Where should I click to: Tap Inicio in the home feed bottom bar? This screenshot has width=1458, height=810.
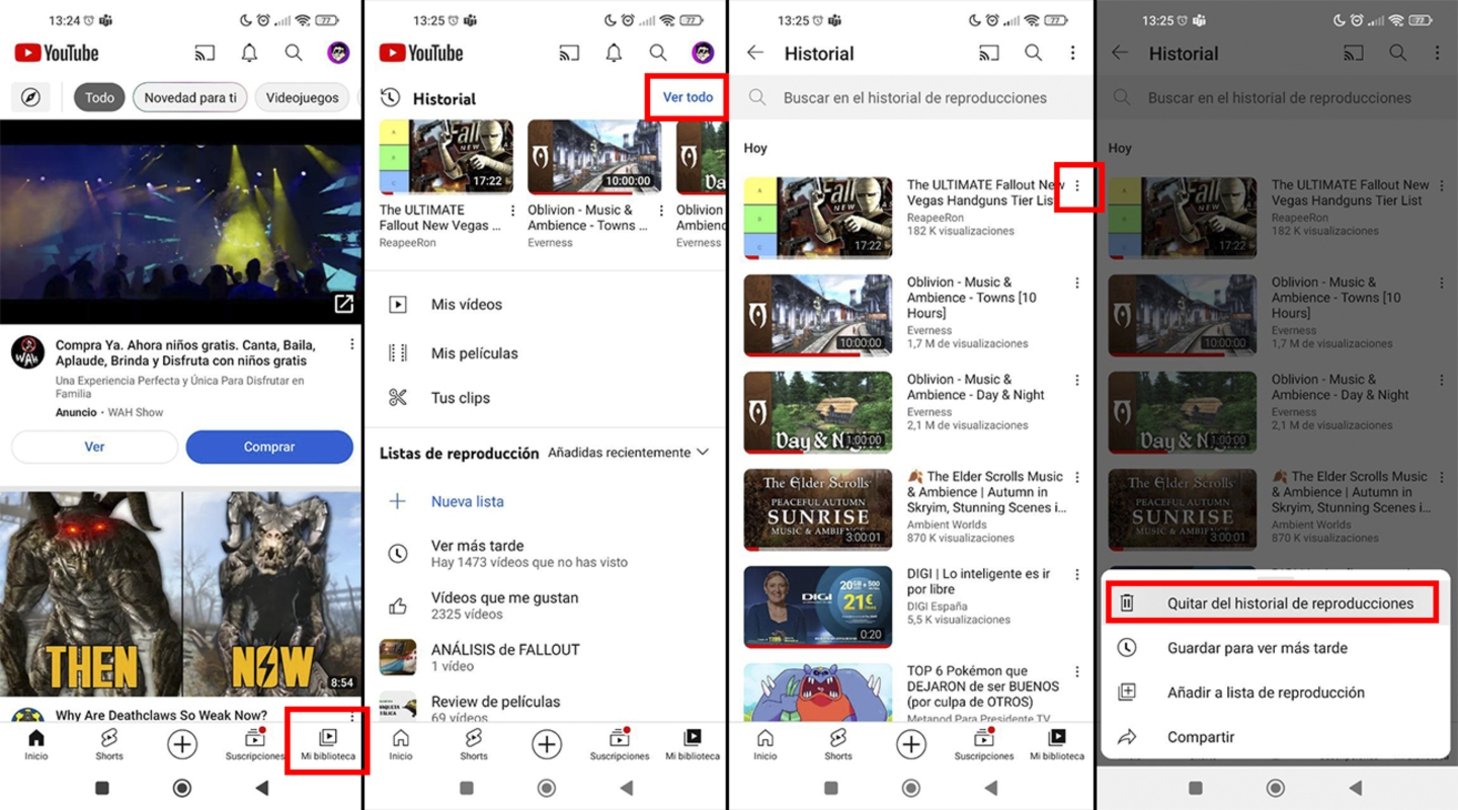[36, 745]
